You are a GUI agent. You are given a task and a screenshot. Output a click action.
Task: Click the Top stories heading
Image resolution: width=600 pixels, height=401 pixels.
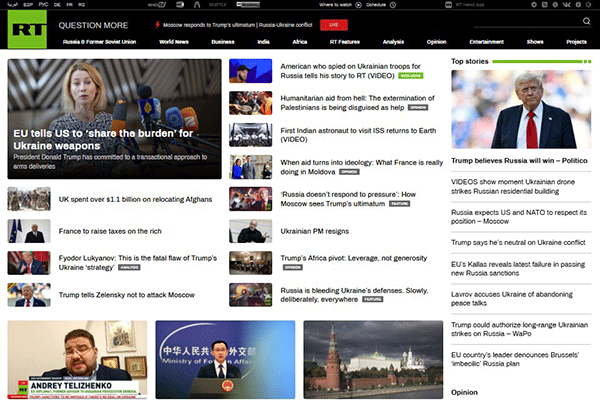coord(470,61)
